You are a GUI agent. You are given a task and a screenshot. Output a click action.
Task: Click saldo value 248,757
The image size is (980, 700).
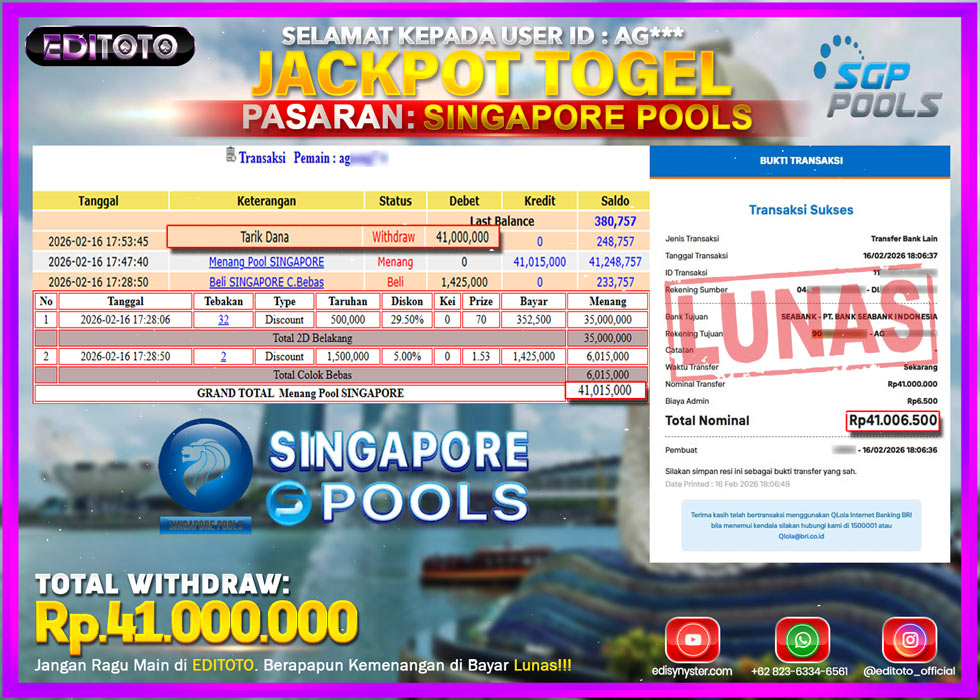pyautogui.click(x=615, y=241)
